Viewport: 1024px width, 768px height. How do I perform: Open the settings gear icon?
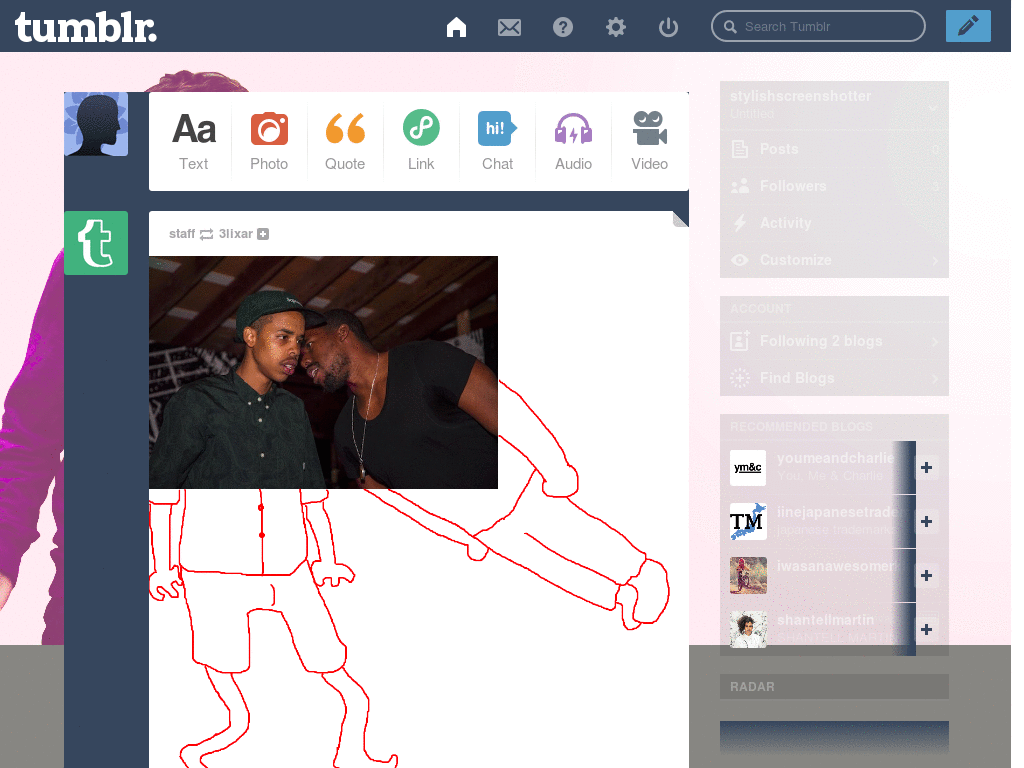615,27
